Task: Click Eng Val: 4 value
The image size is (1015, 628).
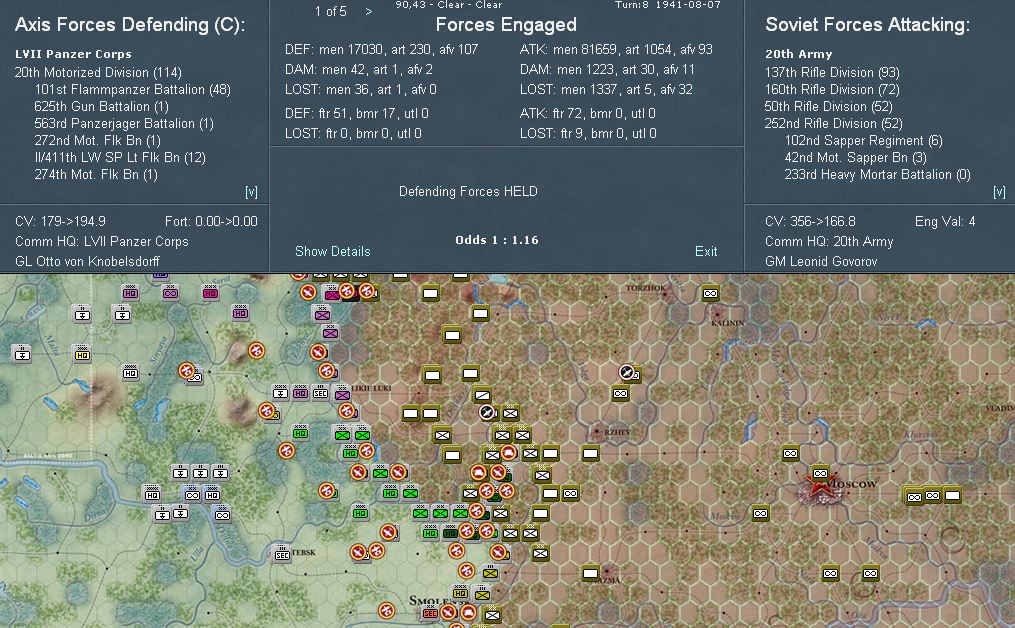Action: [x=944, y=221]
